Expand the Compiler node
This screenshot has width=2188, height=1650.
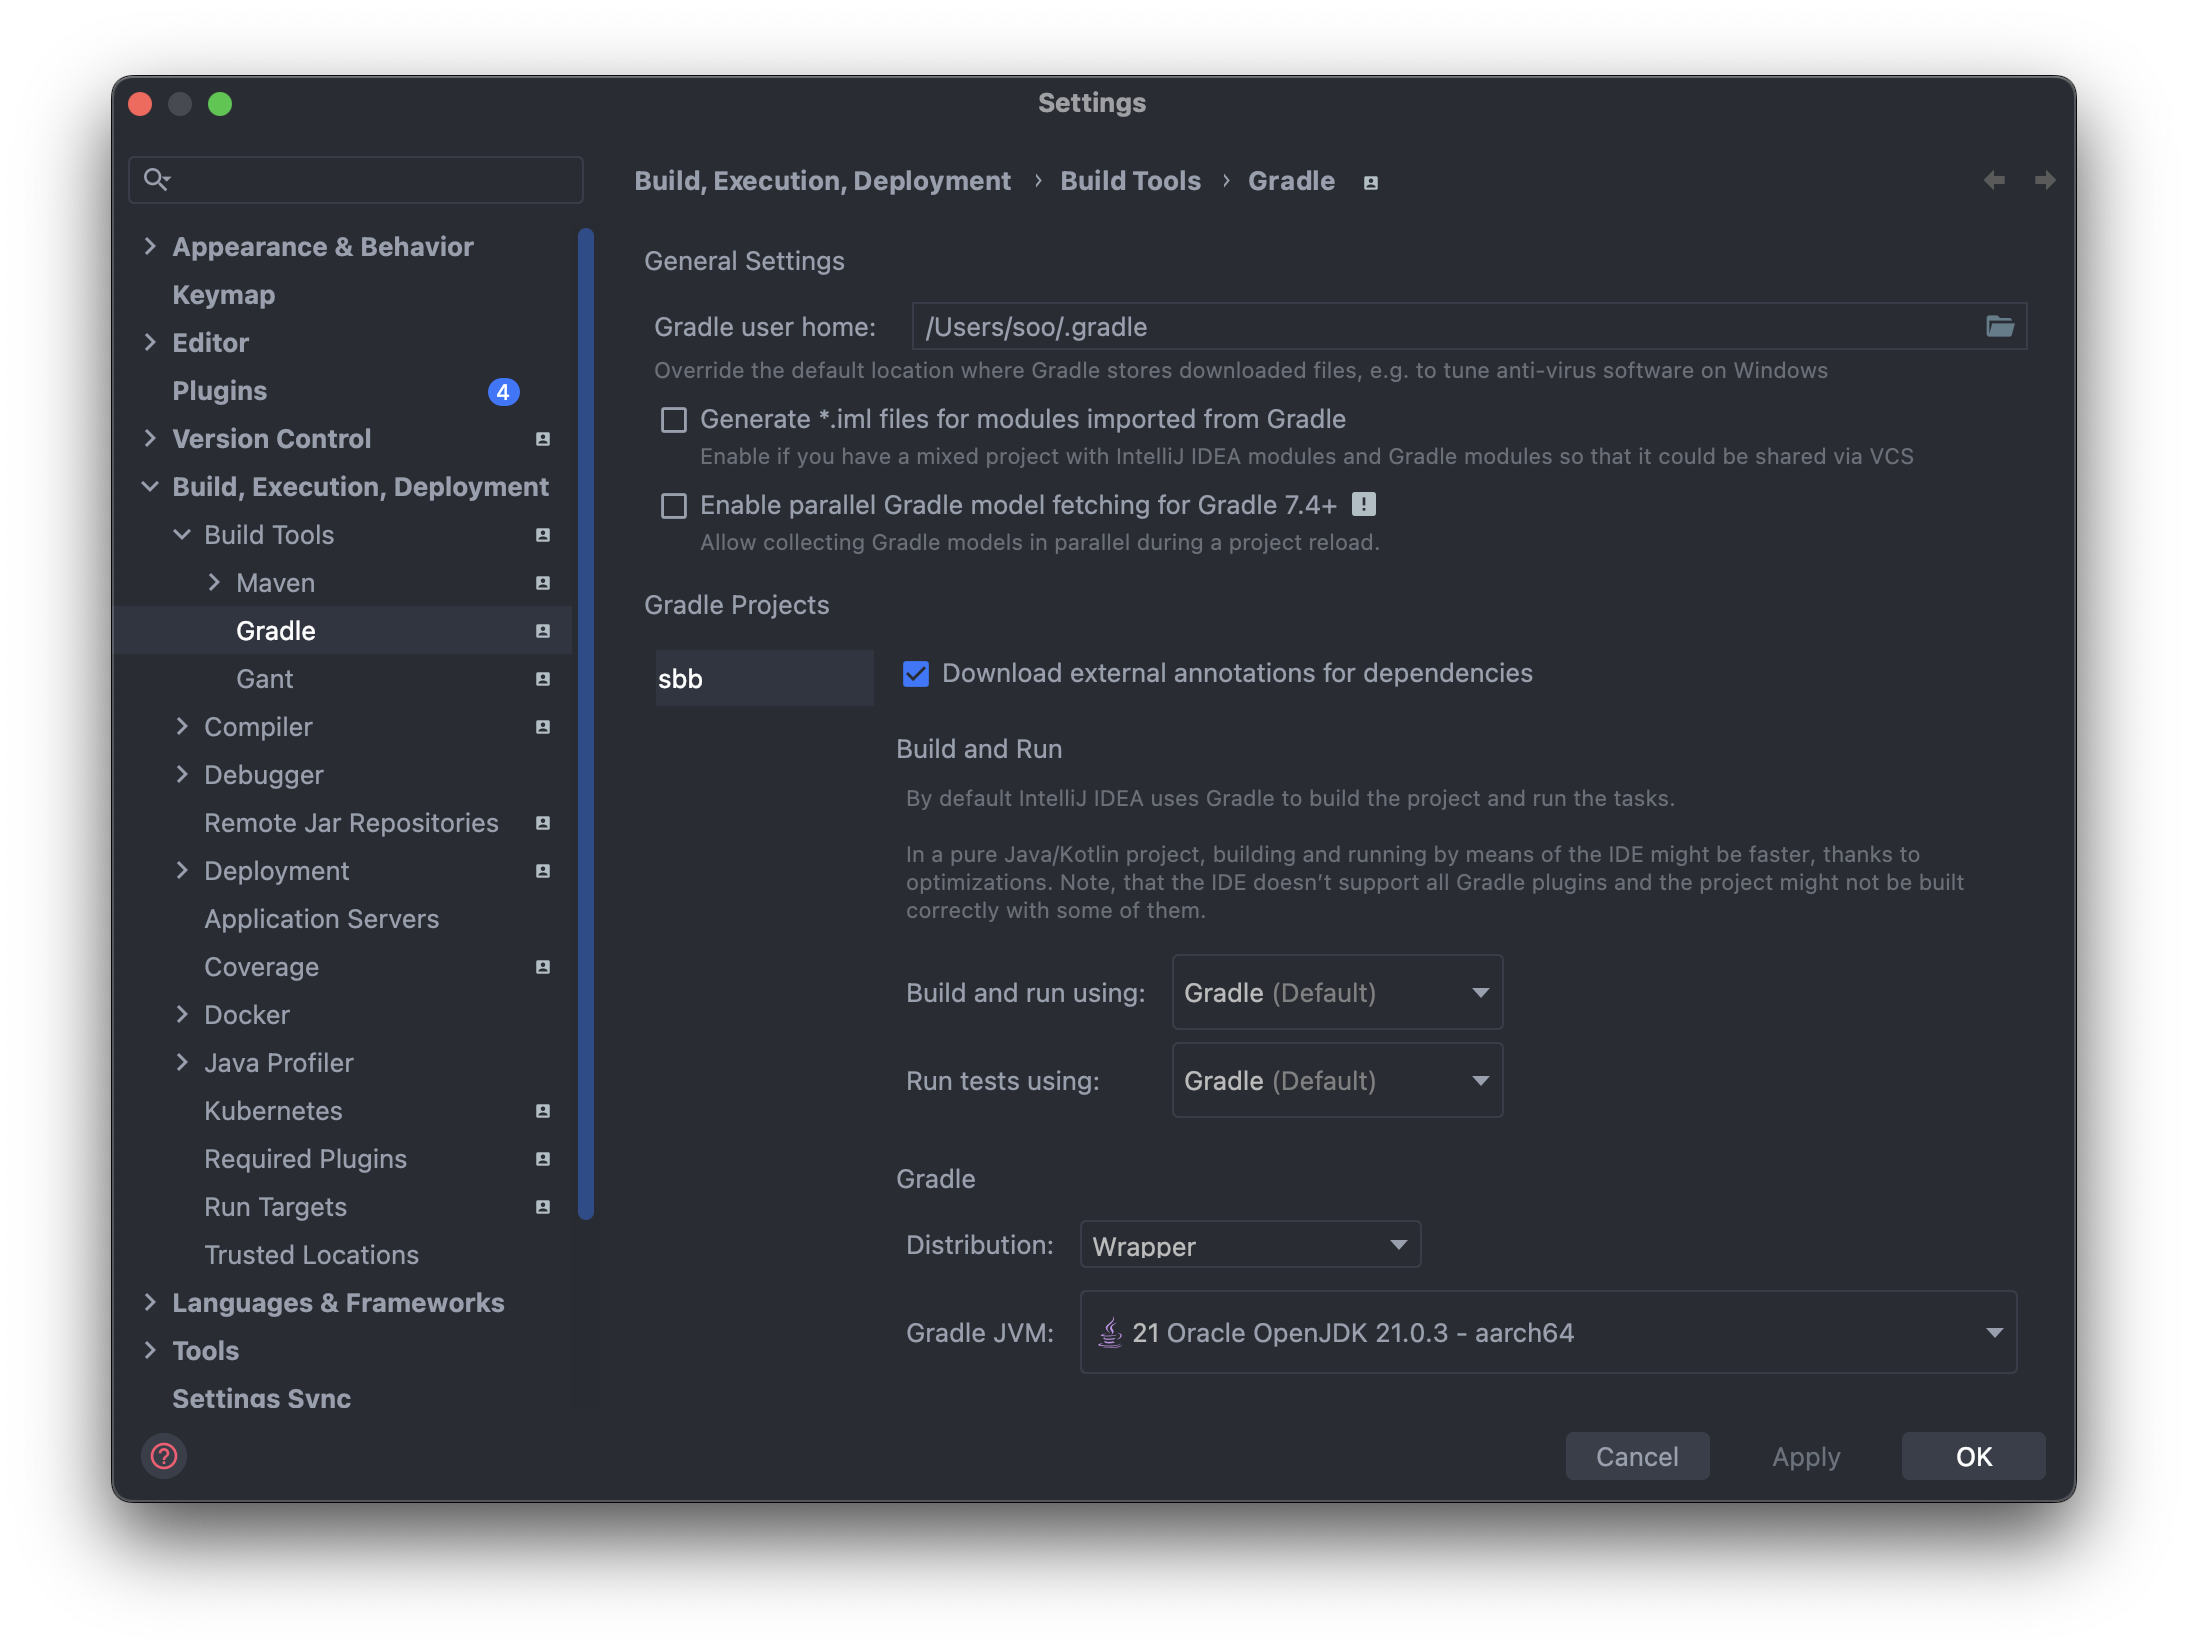click(182, 726)
